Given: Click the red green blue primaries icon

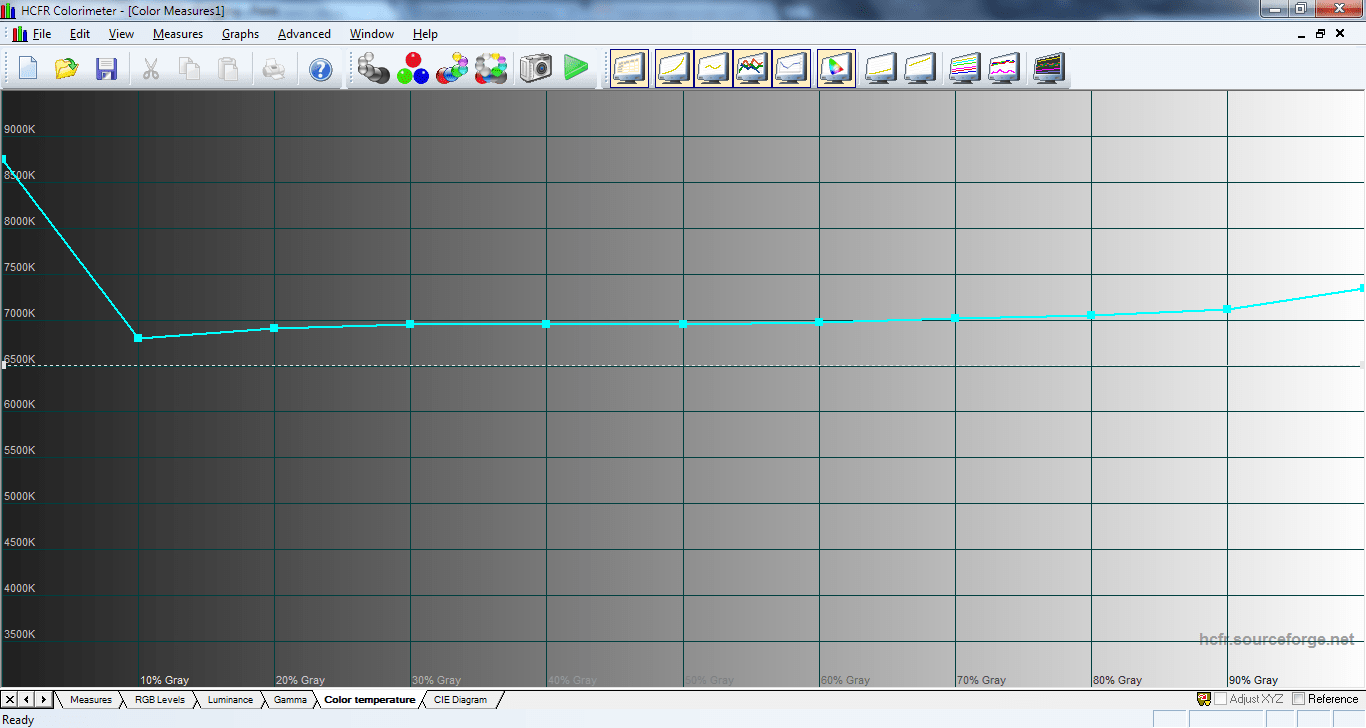Looking at the screenshot, I should click(x=412, y=69).
